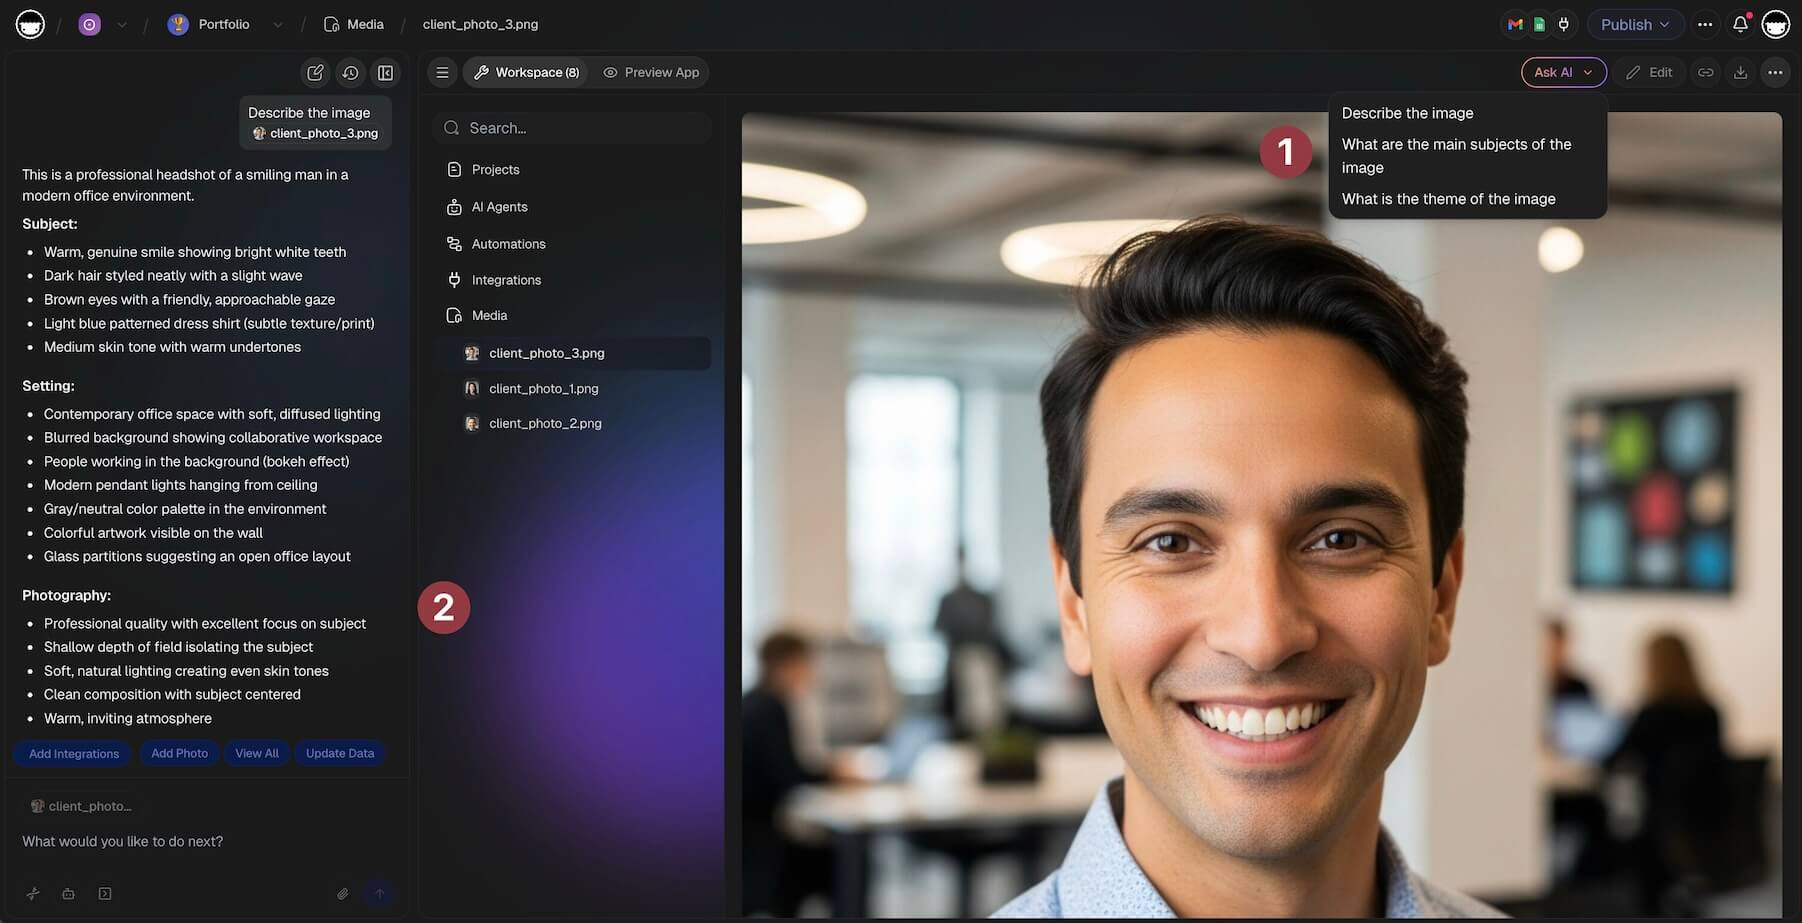Image resolution: width=1802 pixels, height=923 pixels.
Task: Click the attach file paperclip icon
Action: click(342, 893)
